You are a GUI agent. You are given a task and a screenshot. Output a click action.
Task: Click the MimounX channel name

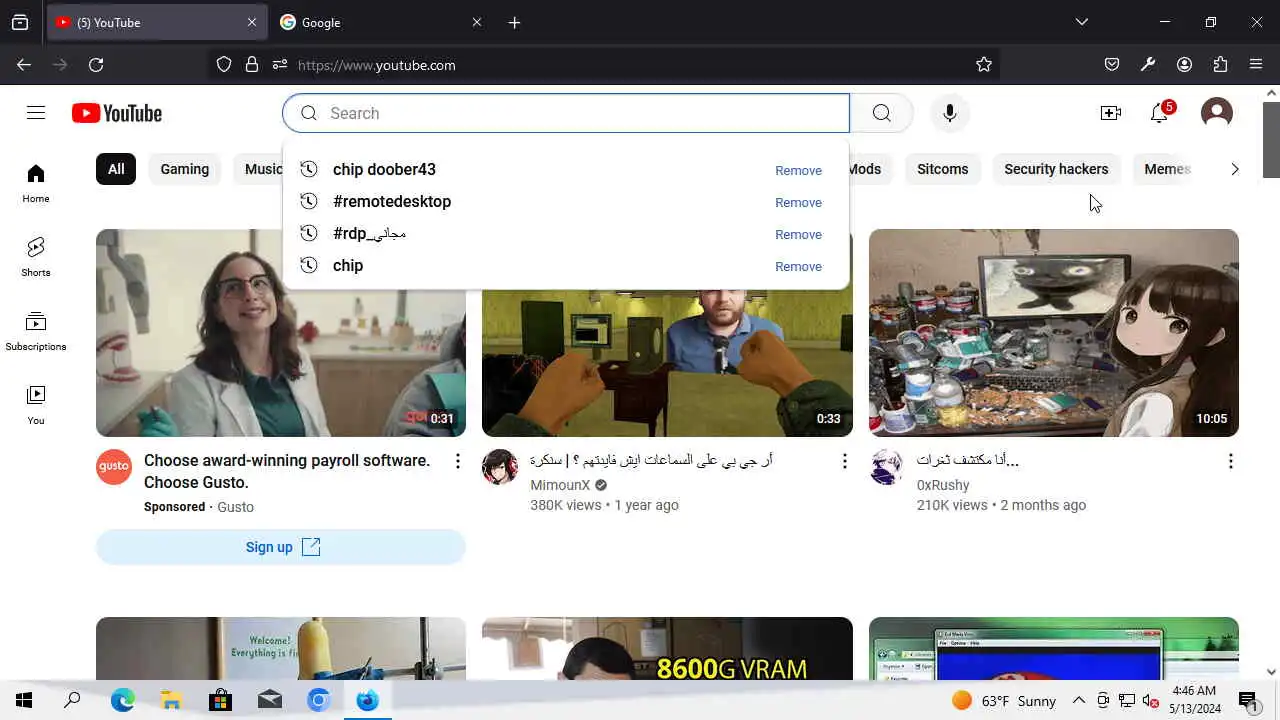pos(560,485)
